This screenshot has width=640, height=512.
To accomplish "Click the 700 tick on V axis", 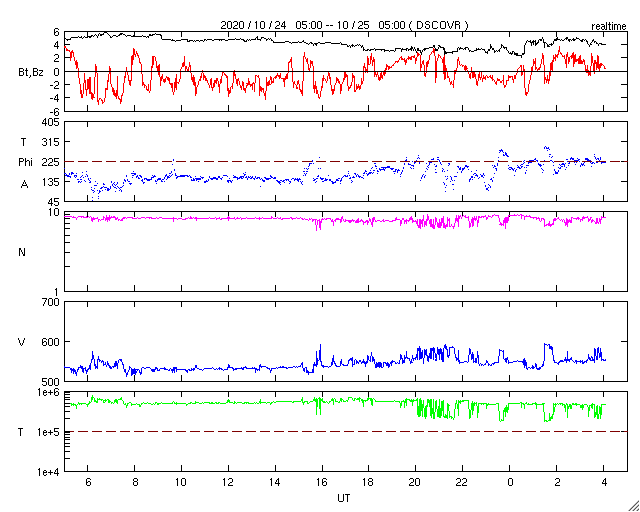I will click(51, 302).
